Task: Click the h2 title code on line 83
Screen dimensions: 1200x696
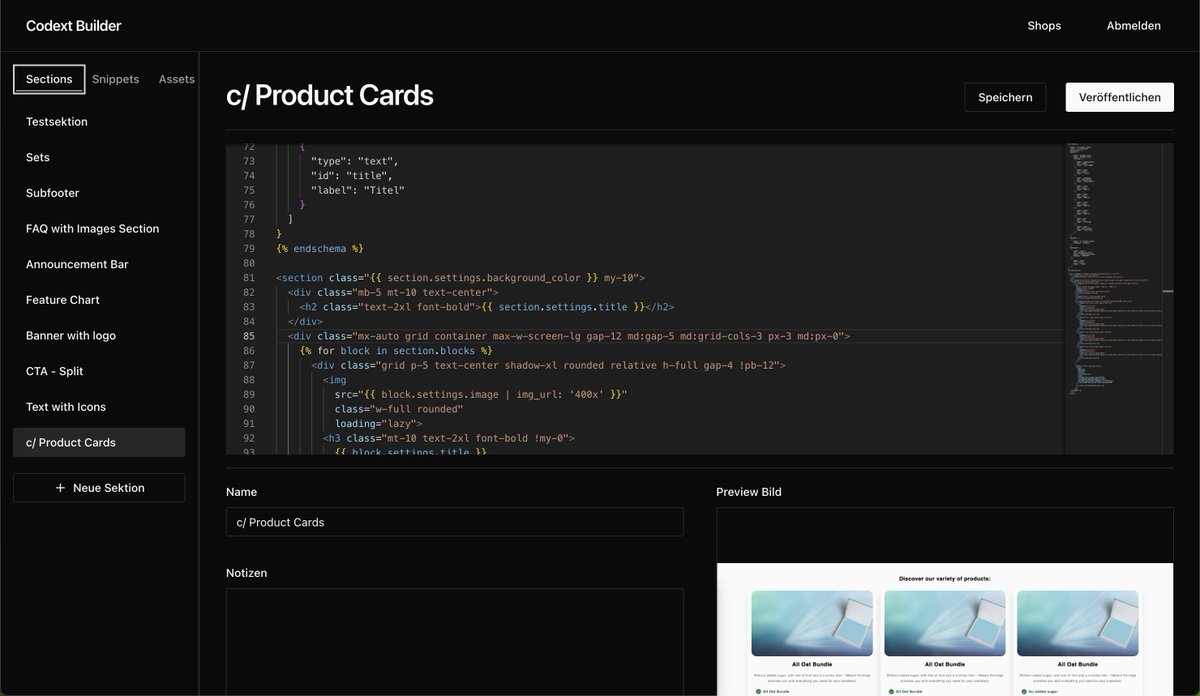Action: [487, 307]
